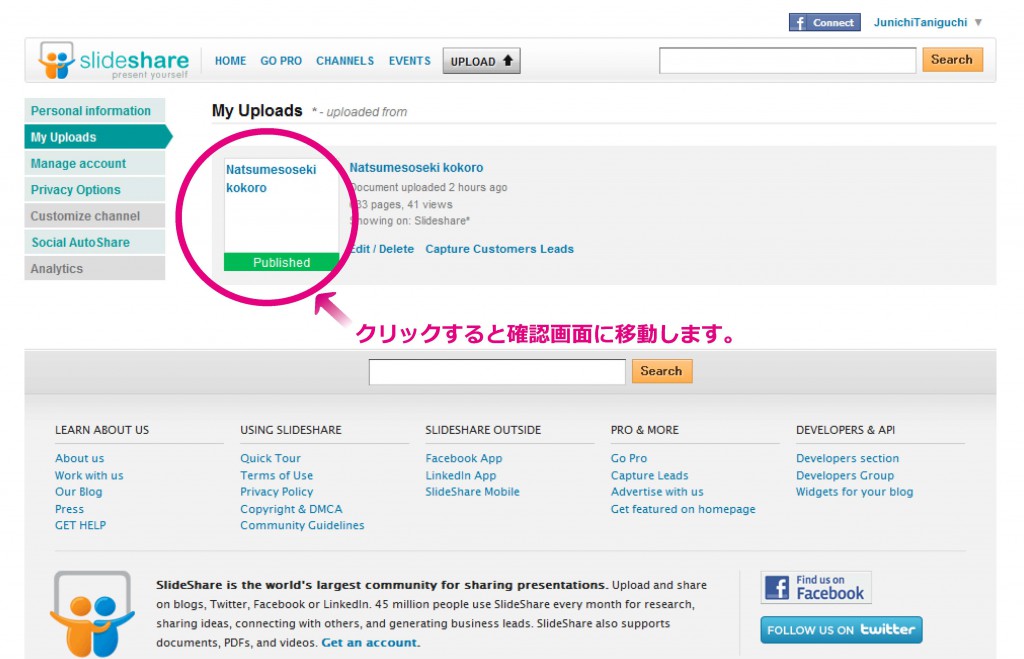Select Personal information in the sidebar
This screenshot has width=1024, height=659.
pos(95,111)
